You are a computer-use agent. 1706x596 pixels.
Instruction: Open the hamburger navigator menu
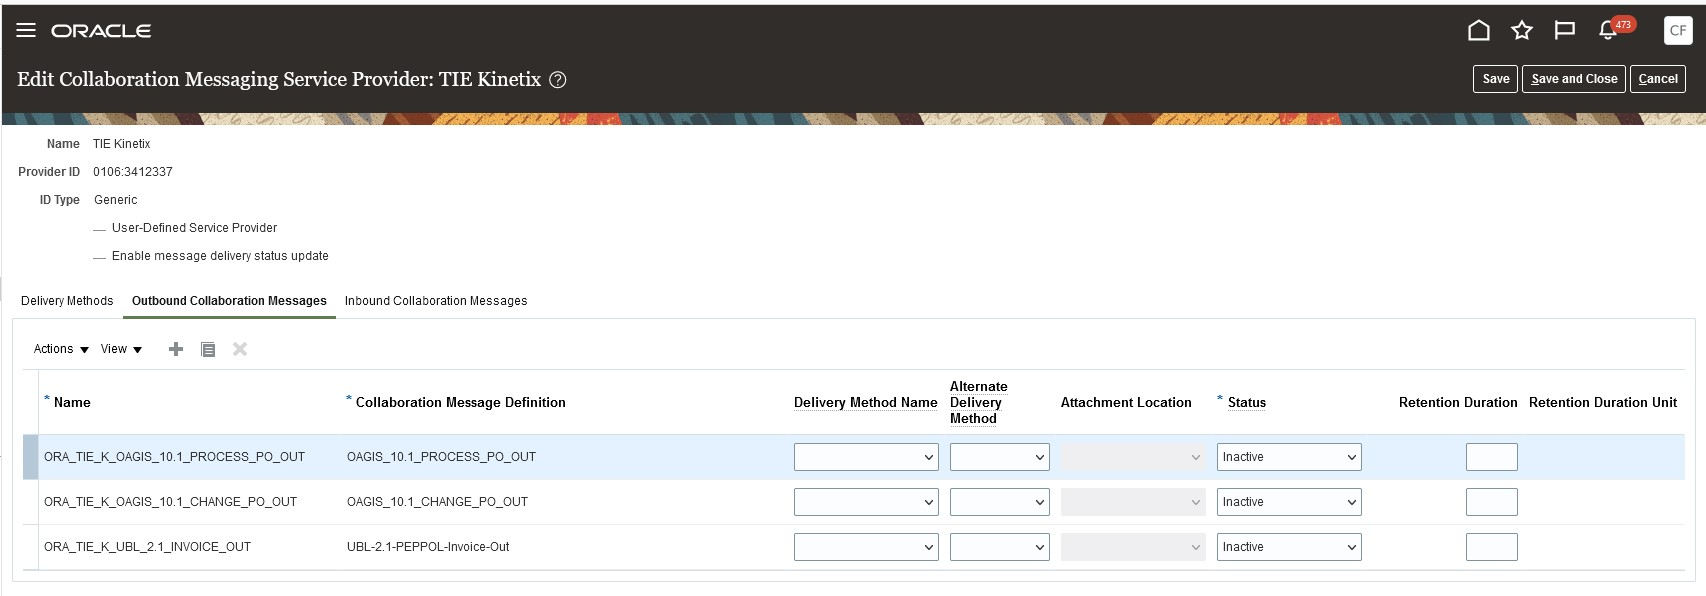pyautogui.click(x=26, y=30)
